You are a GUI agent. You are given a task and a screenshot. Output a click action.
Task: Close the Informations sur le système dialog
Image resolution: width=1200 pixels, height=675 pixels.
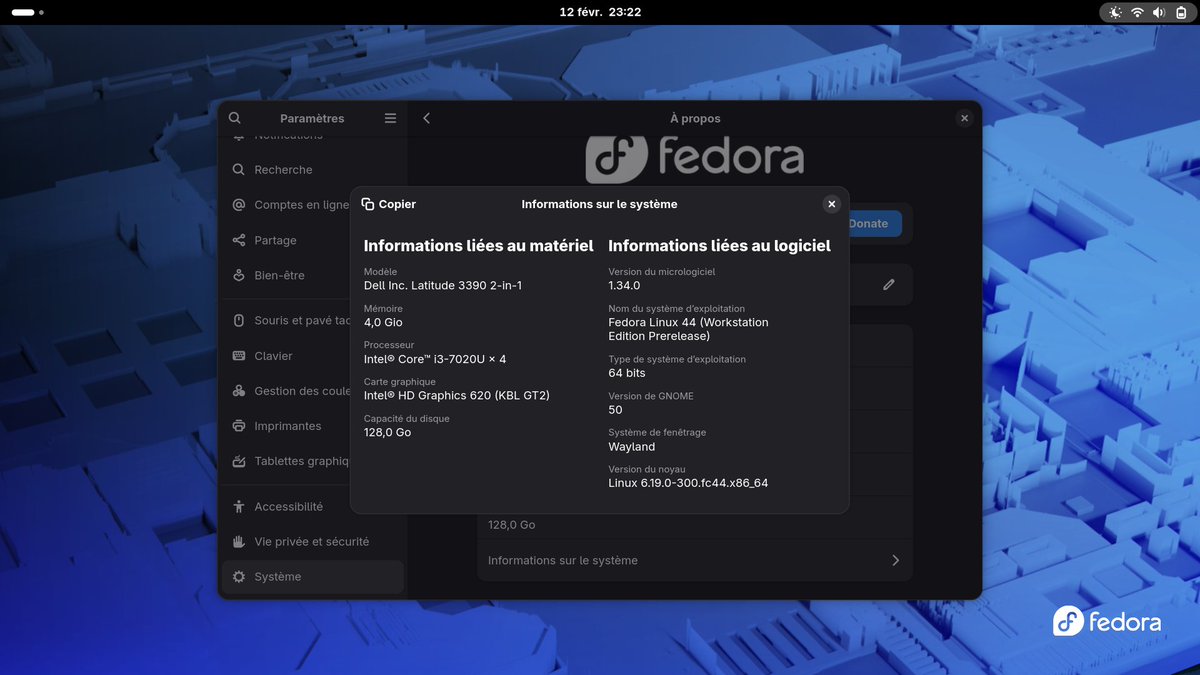pyautogui.click(x=831, y=204)
